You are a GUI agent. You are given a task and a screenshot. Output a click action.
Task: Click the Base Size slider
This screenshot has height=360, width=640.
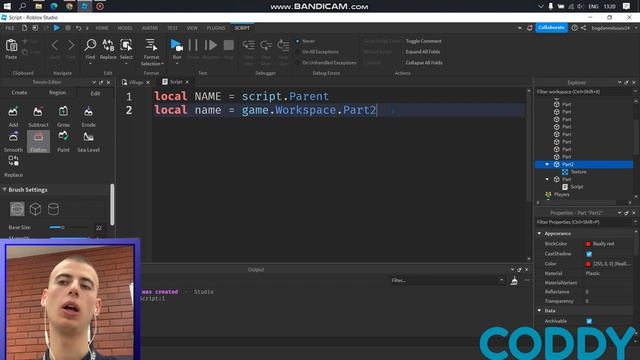point(69,227)
